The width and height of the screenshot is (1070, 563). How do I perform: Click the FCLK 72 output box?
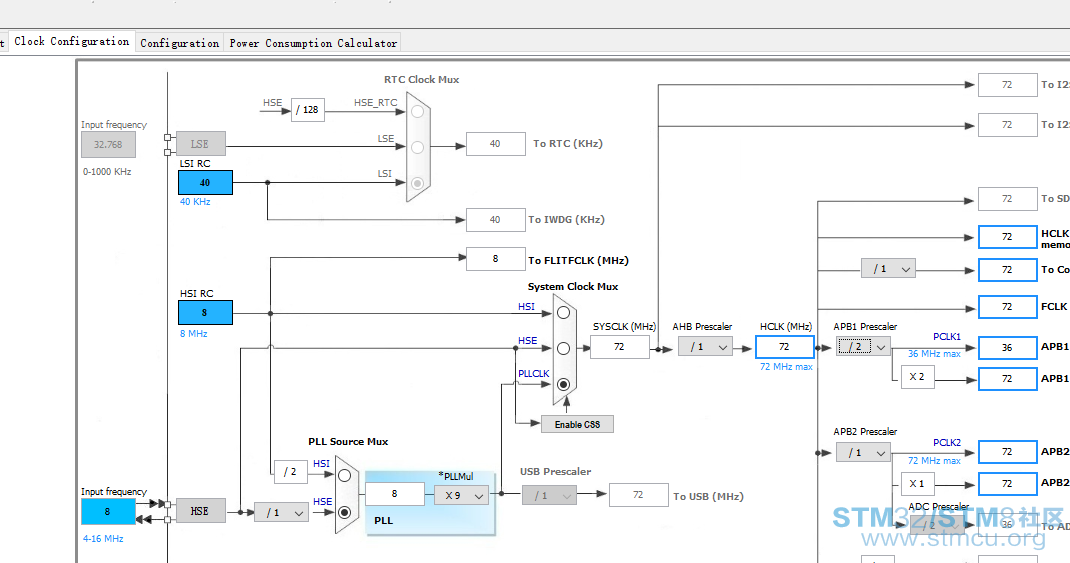point(1007,306)
